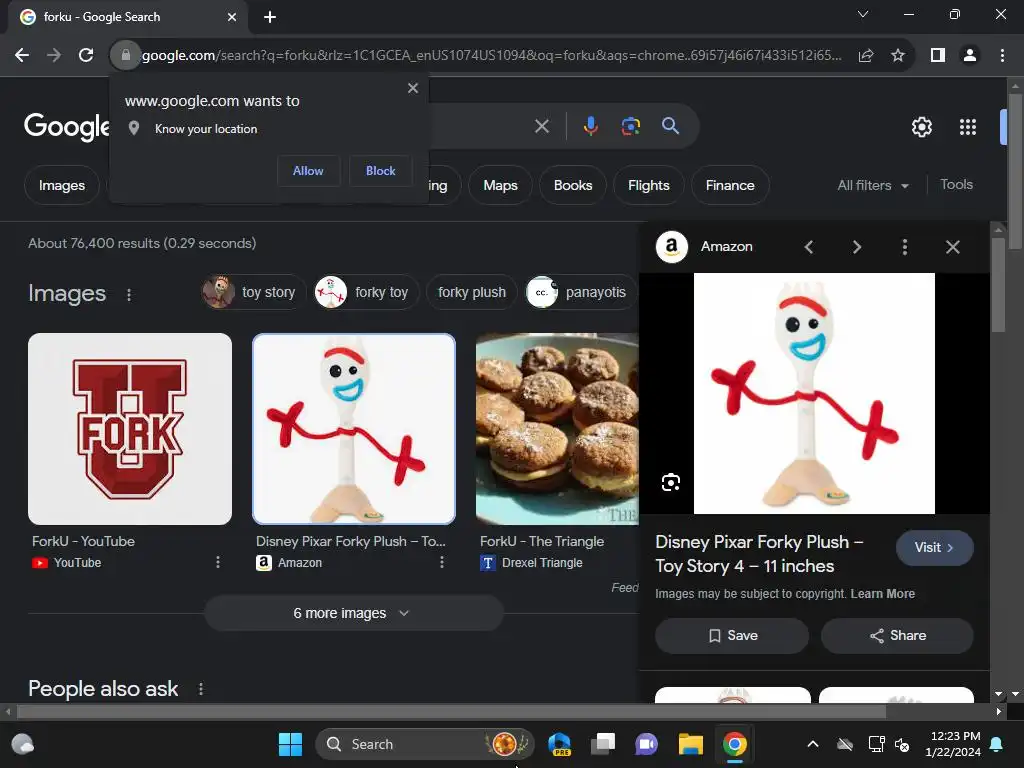This screenshot has height=768, width=1024.
Task: Switch to Flights results
Action: click(x=648, y=185)
